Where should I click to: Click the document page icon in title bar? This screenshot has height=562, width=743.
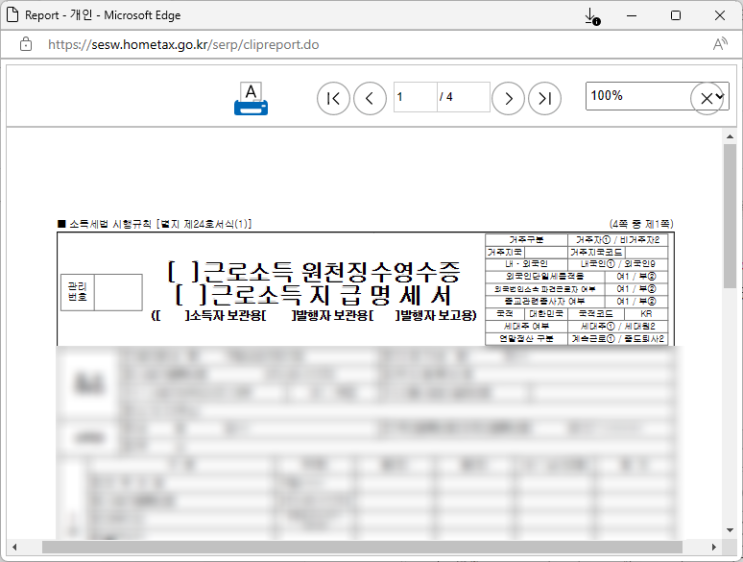coord(12,15)
